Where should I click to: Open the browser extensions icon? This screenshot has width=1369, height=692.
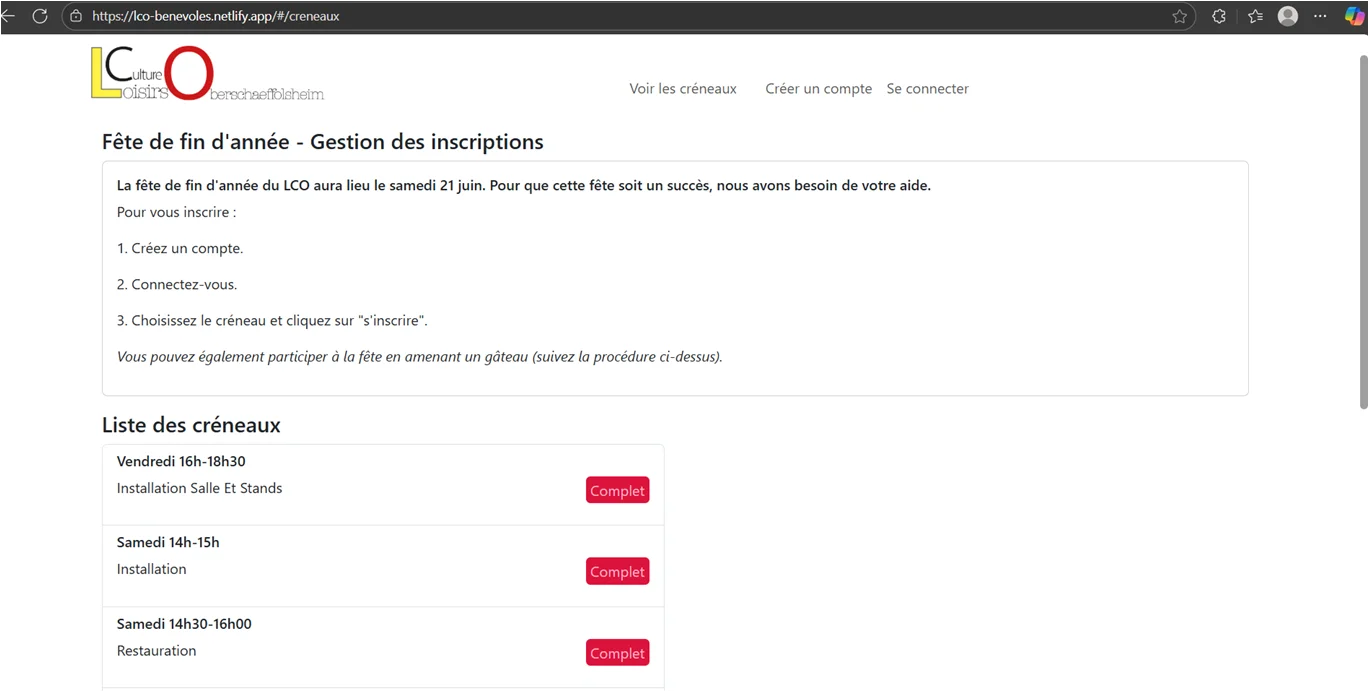pyautogui.click(x=1218, y=16)
